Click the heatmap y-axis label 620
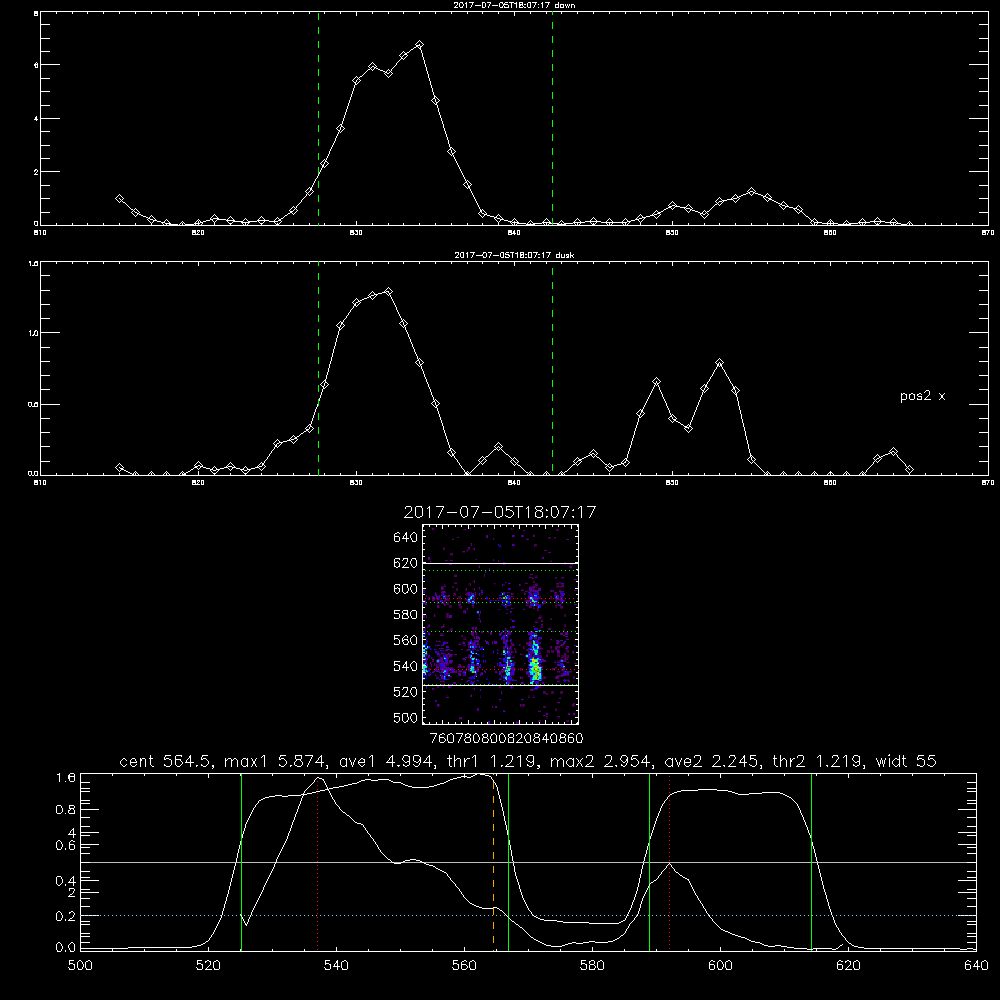The image size is (1000, 1000). (x=406, y=563)
